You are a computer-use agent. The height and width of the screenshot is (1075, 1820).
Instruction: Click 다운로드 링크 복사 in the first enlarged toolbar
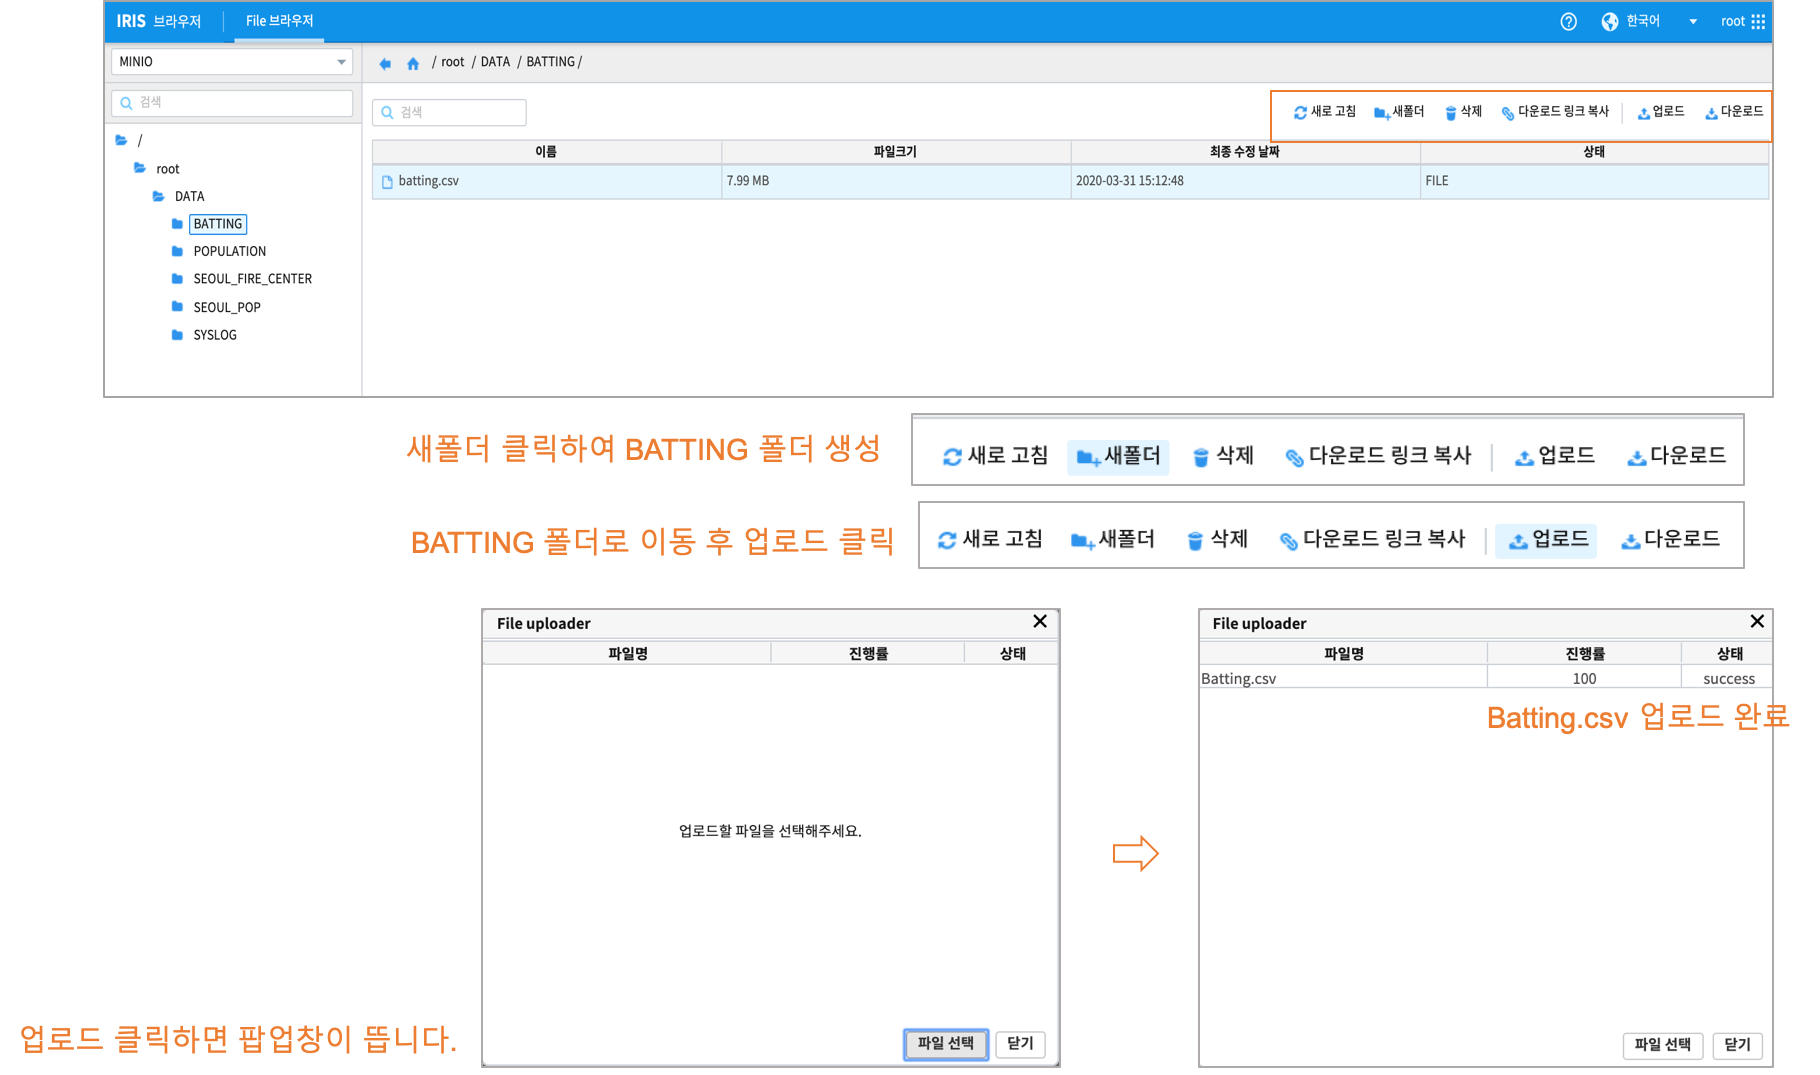1378,456
